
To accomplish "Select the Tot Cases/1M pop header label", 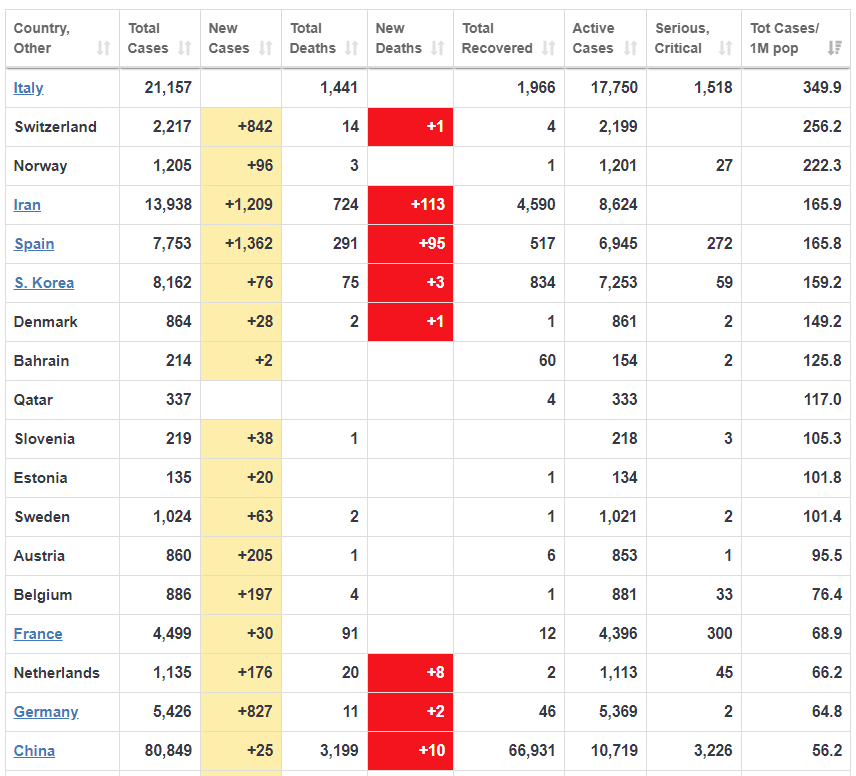I will pos(784,38).
